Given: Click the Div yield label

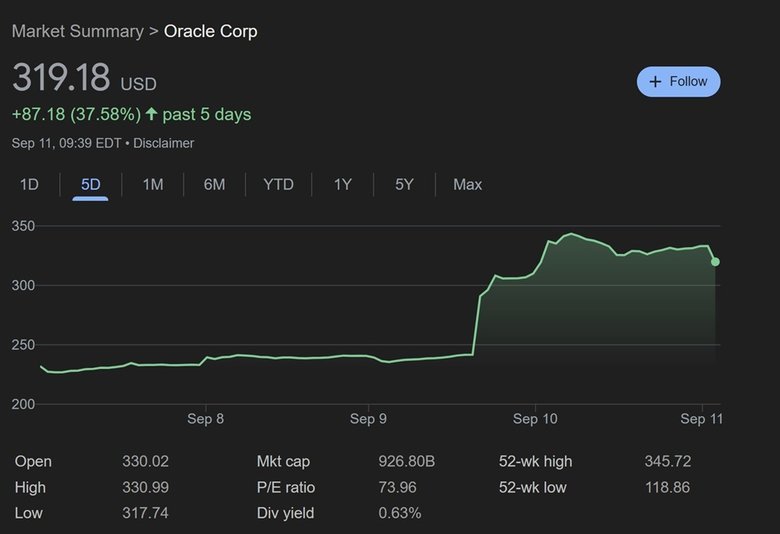Looking at the screenshot, I should (286, 513).
